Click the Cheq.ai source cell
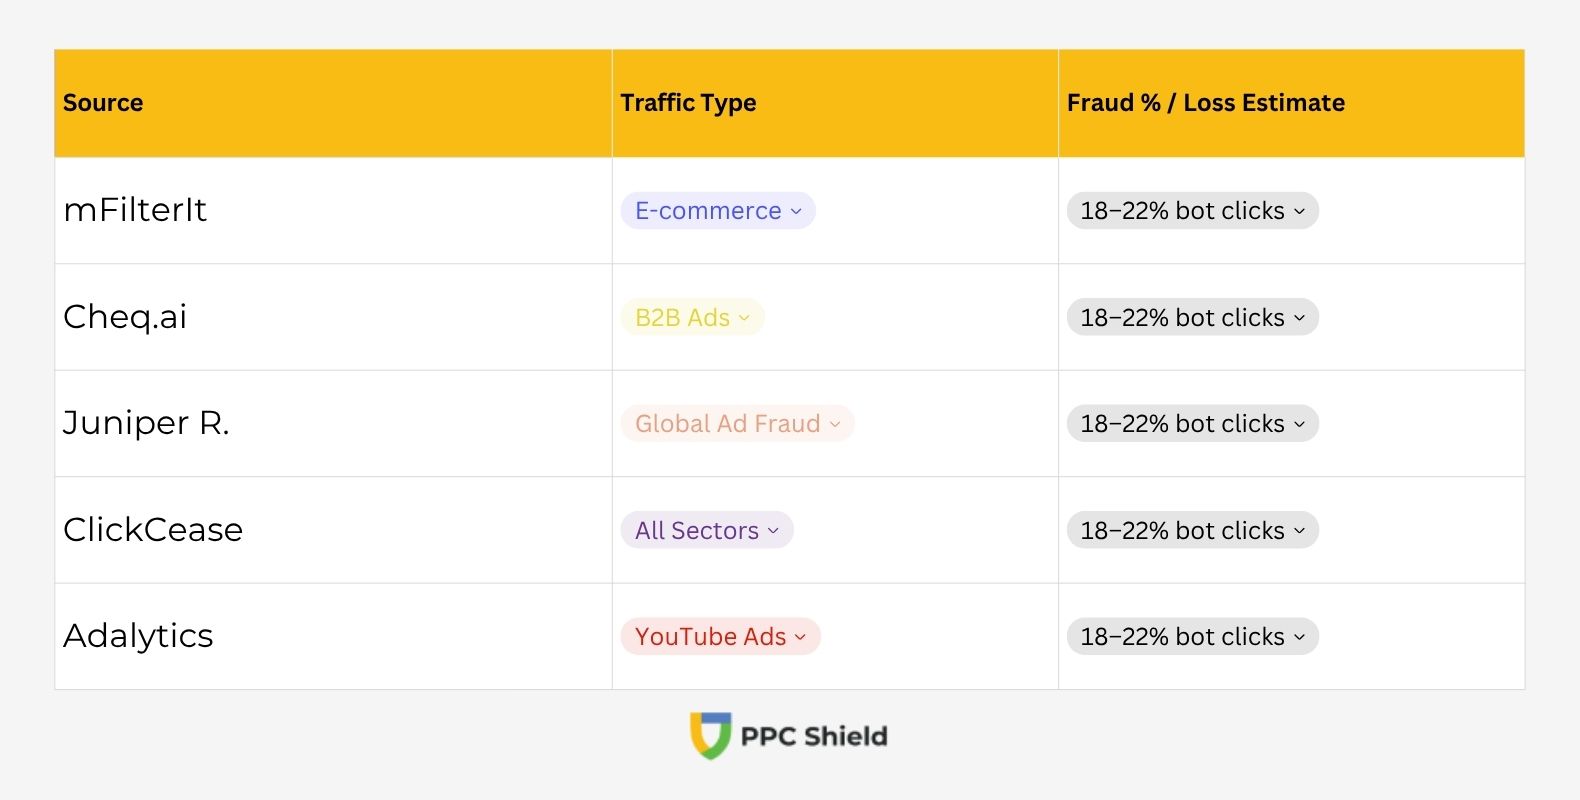Image resolution: width=1580 pixels, height=800 pixels. (125, 317)
